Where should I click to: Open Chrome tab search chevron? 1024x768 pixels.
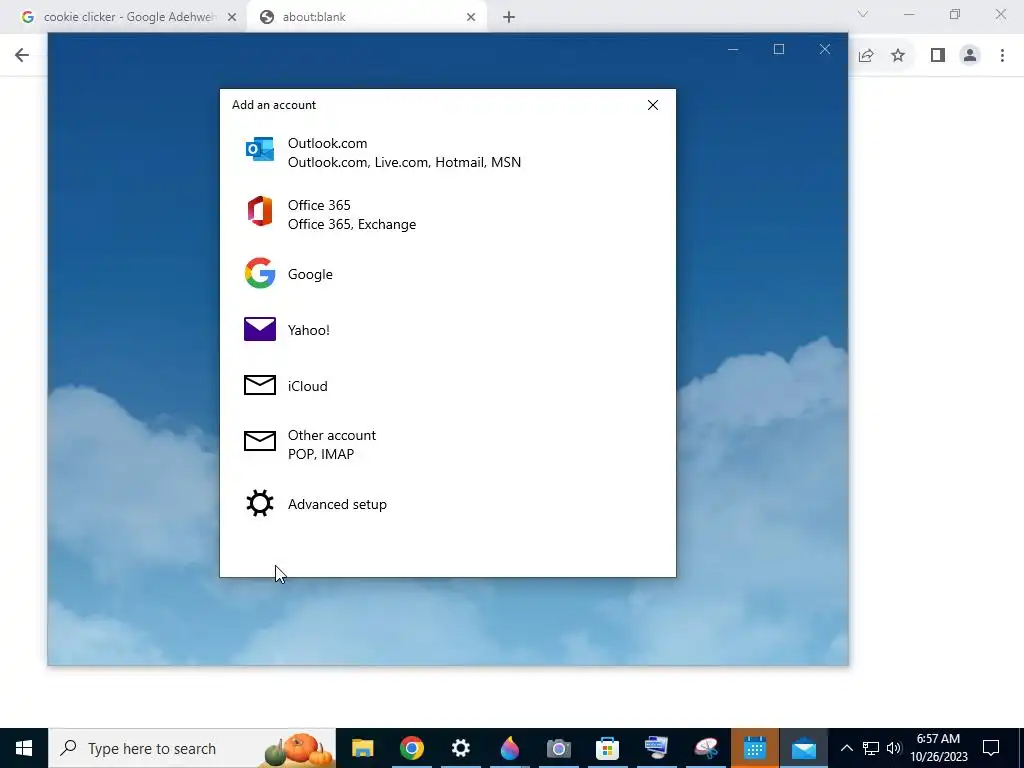click(x=863, y=14)
